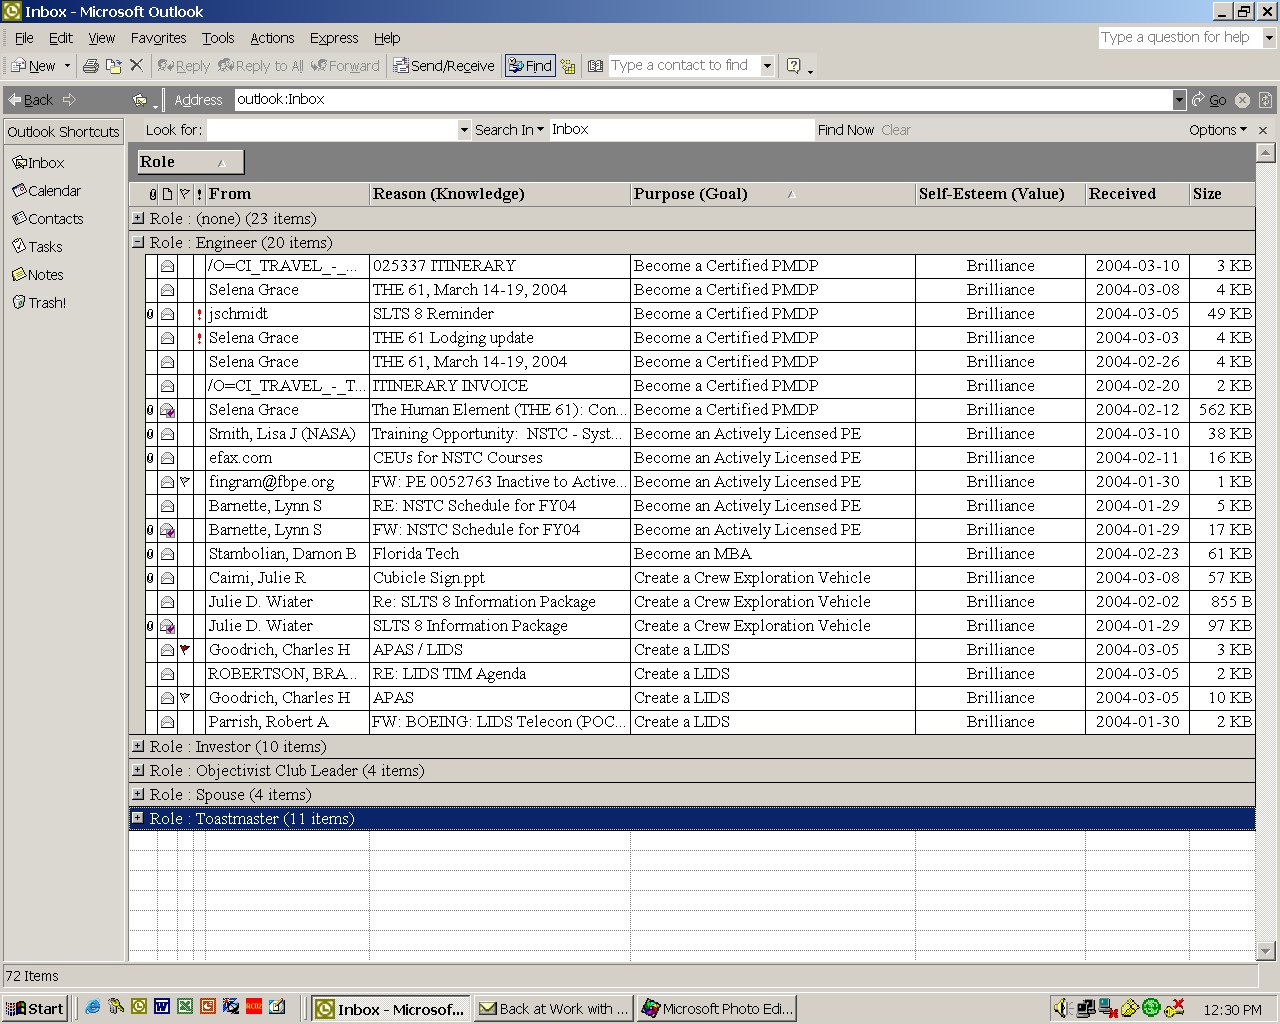Launch Word from the quick launch bar

(x=162, y=1008)
